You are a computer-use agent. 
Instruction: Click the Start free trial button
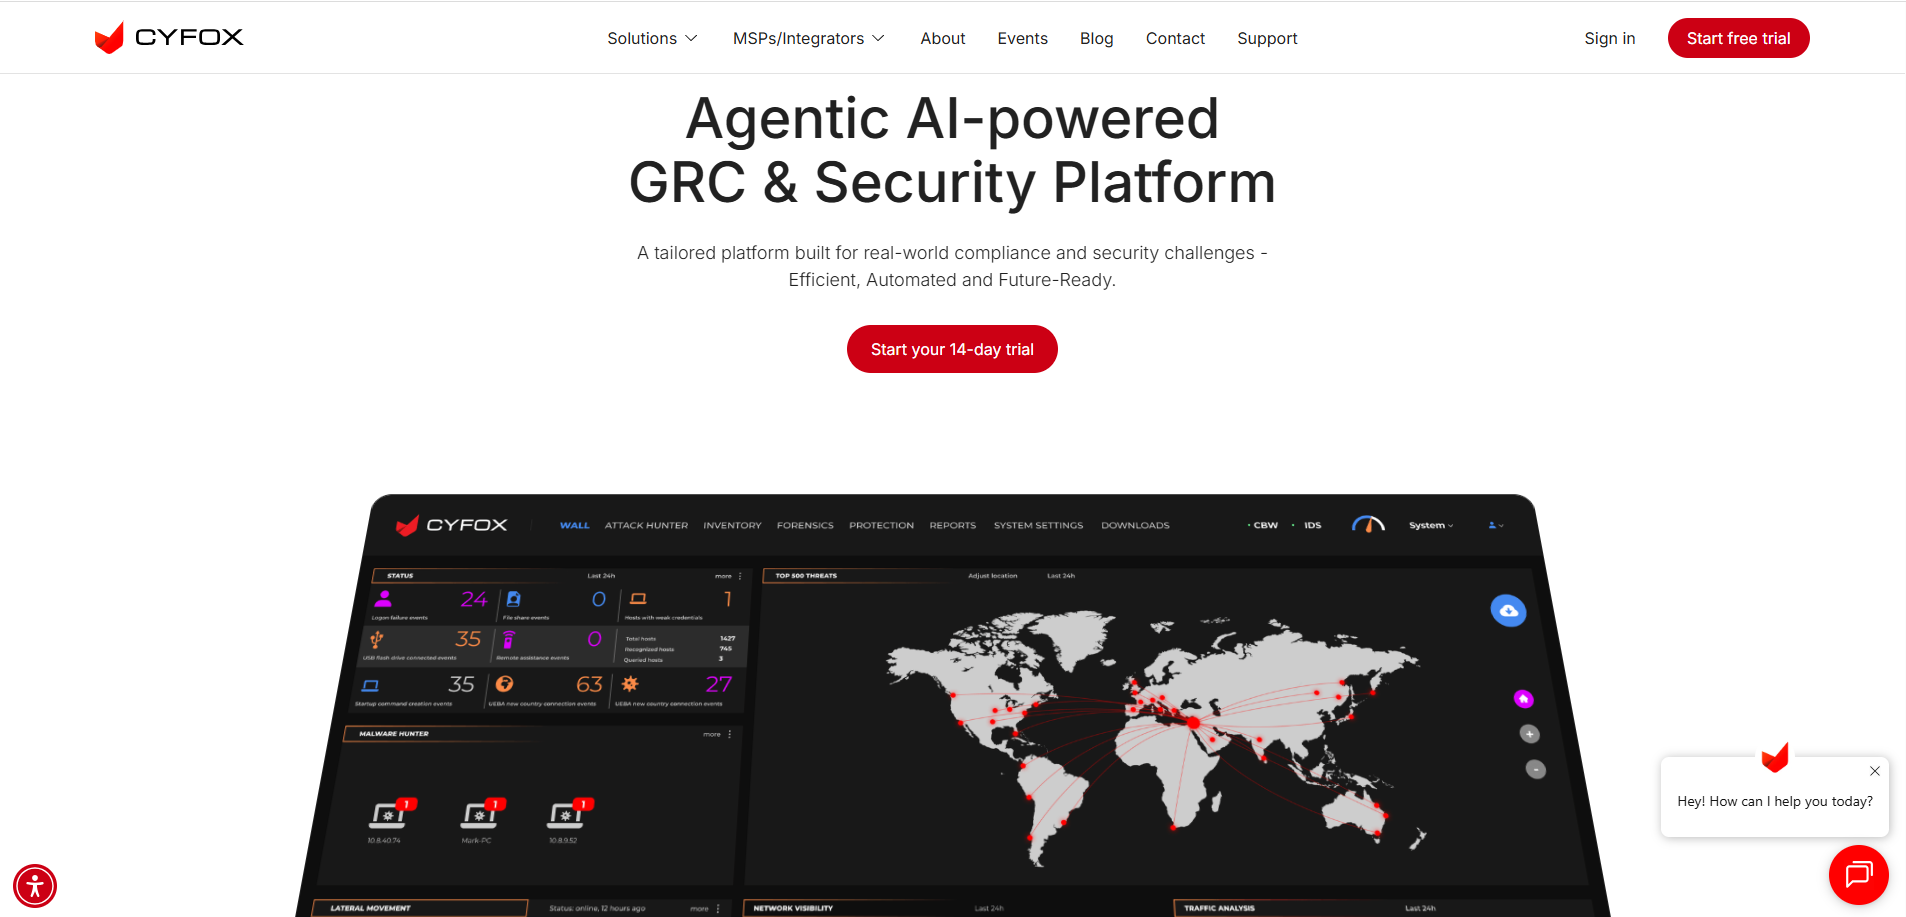pos(1738,38)
